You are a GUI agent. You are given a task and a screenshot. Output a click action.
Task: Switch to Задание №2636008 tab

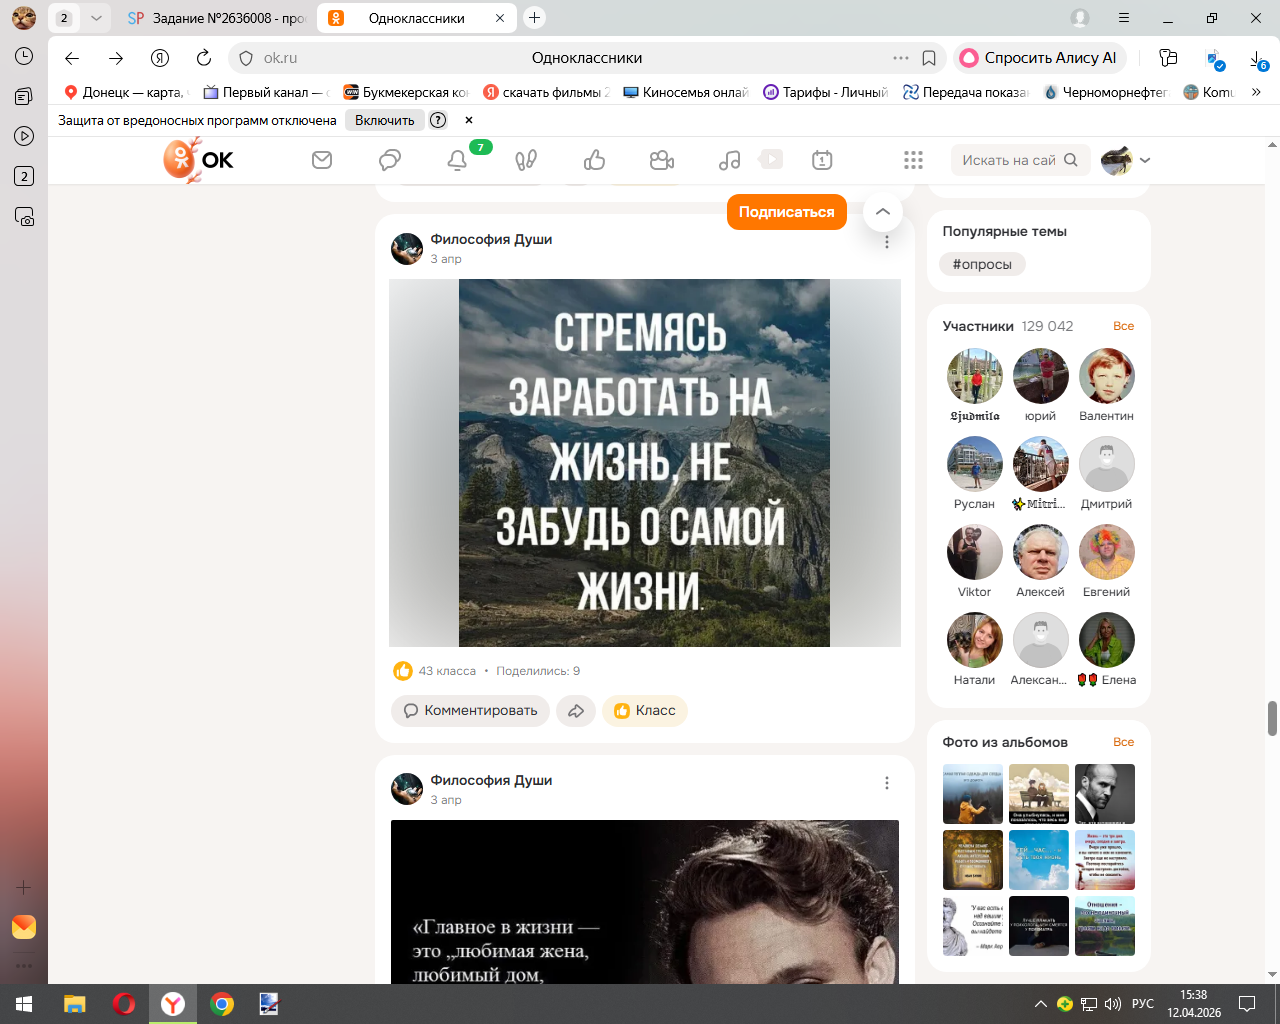pos(217,18)
